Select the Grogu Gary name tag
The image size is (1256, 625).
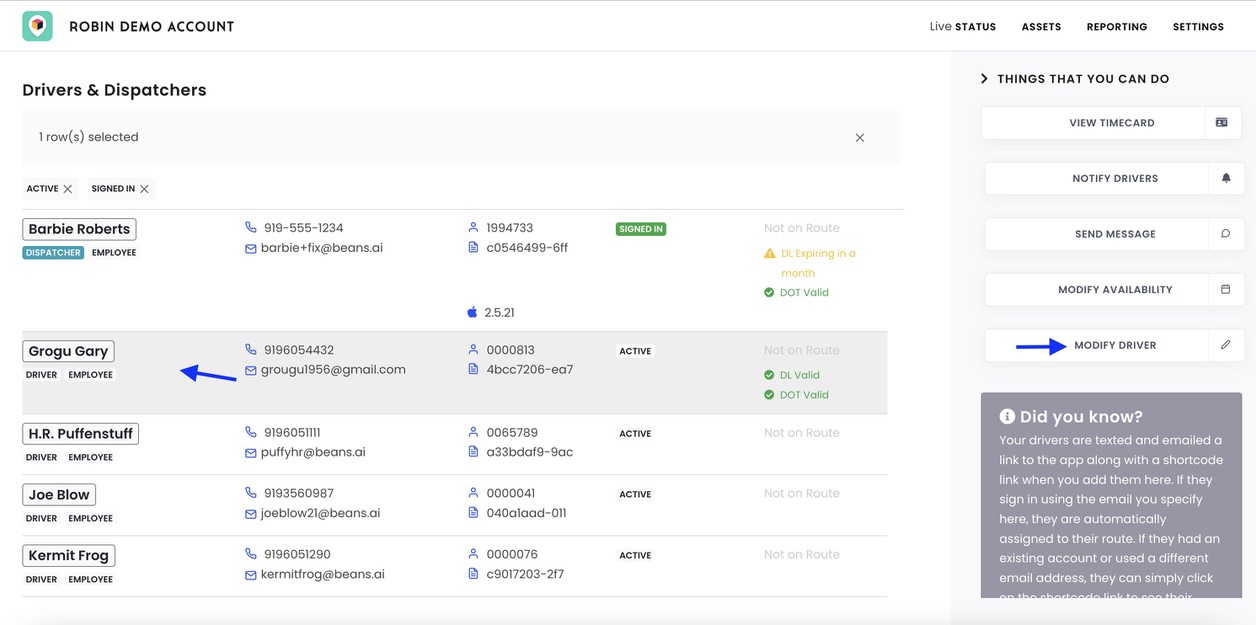(x=68, y=351)
